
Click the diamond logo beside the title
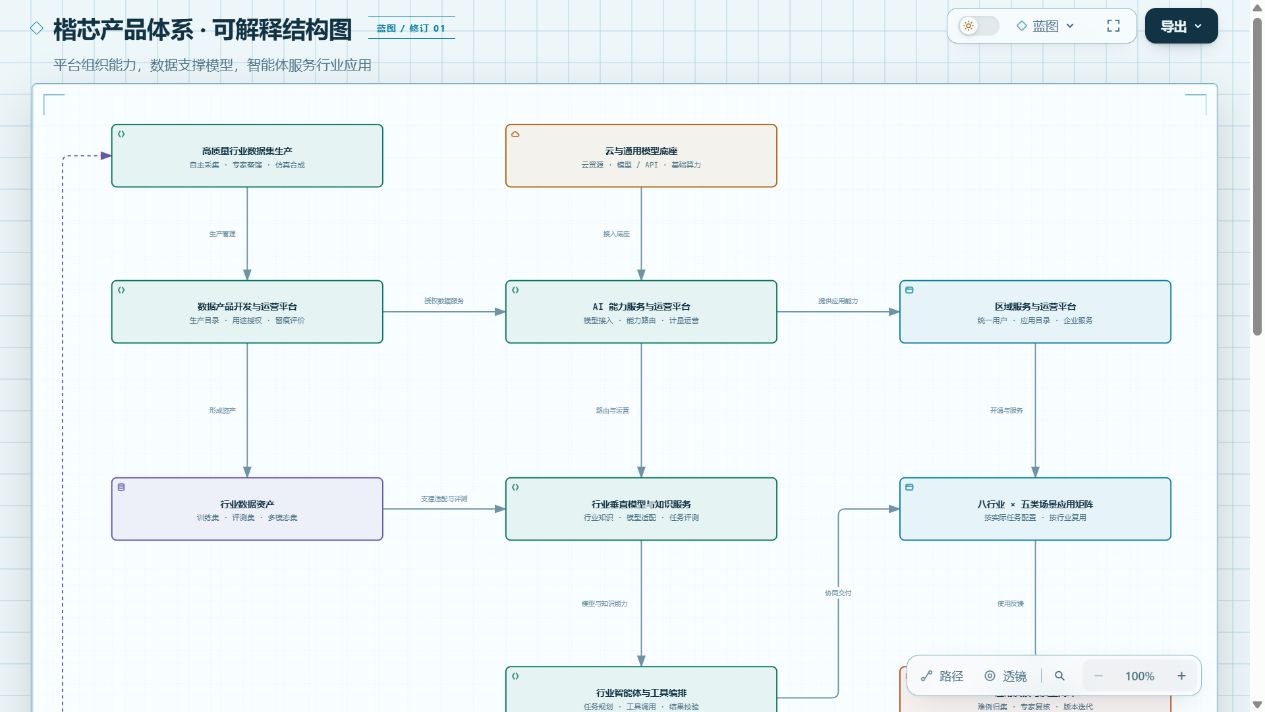(37, 29)
